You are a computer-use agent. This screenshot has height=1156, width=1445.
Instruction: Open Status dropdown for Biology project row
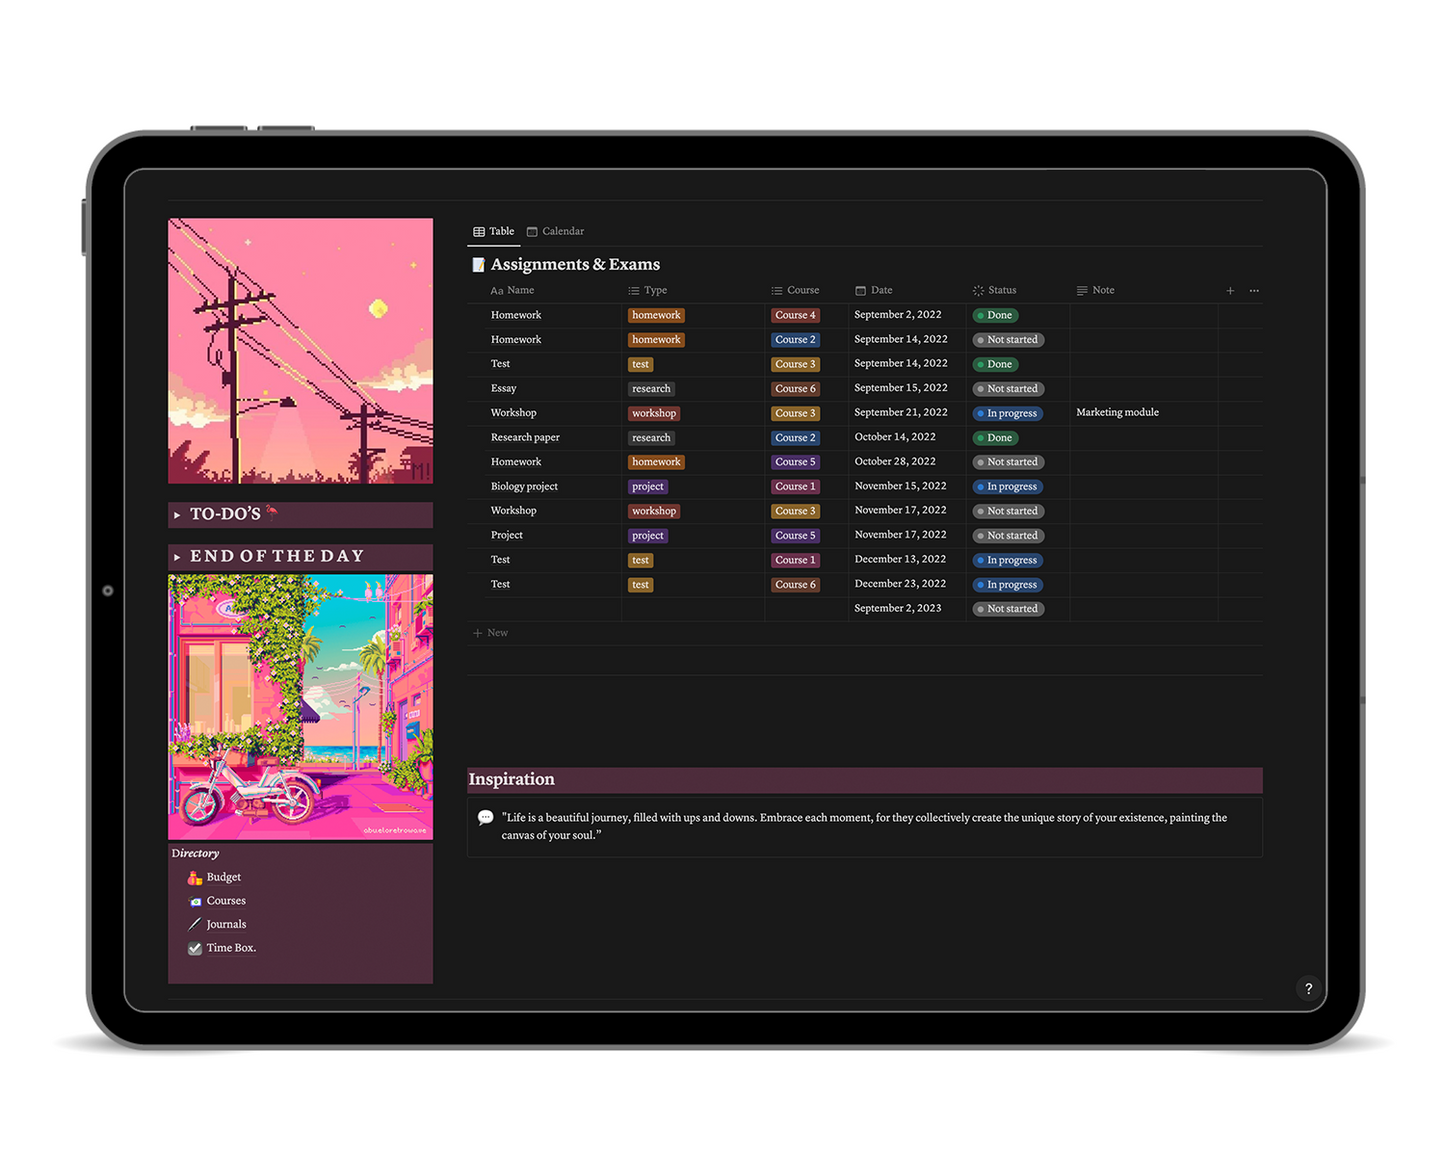tap(1008, 487)
